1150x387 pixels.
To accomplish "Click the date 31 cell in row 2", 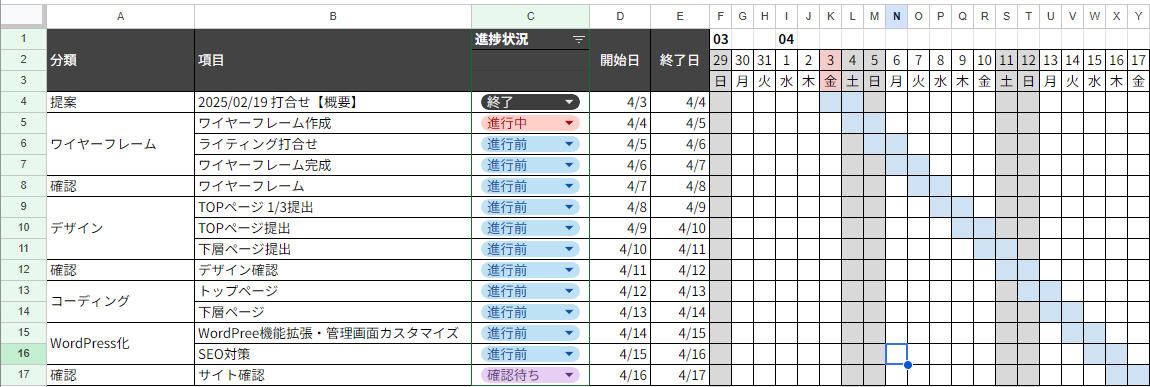I will tap(764, 60).
